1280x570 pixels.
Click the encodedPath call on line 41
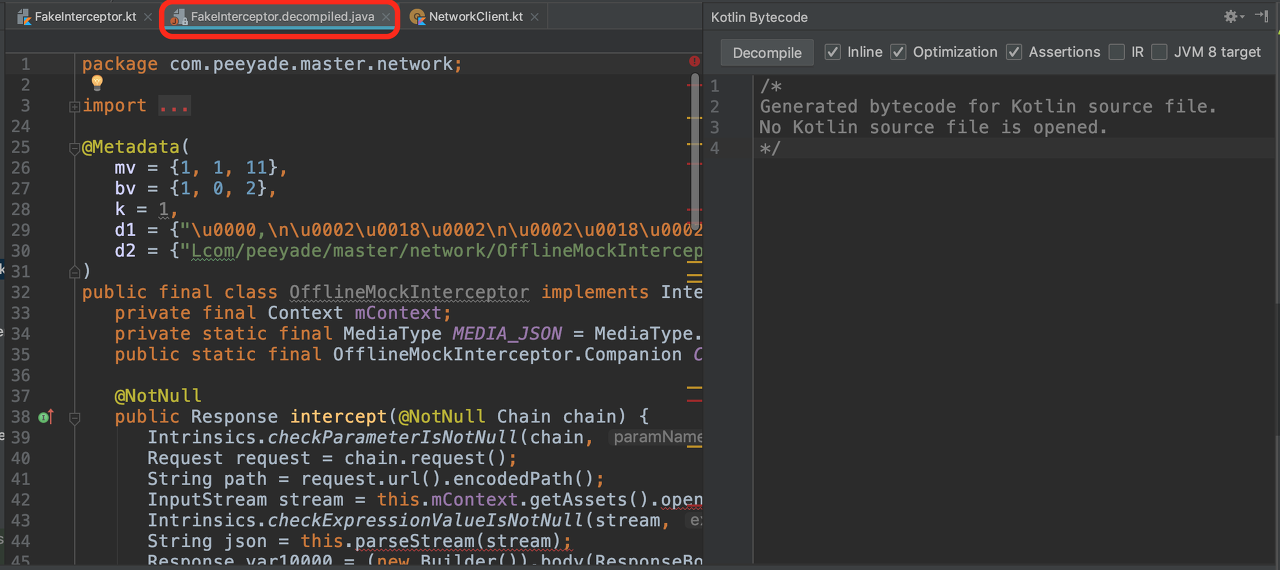(528, 479)
